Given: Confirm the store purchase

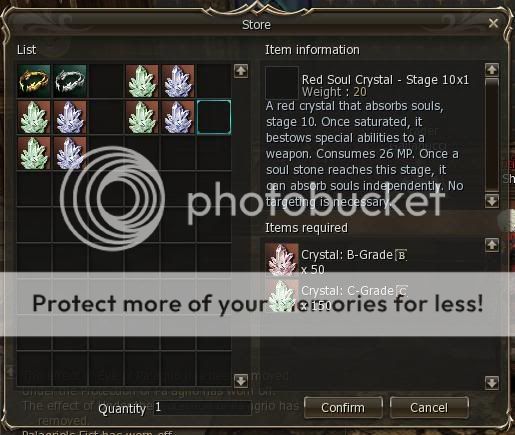Looking at the screenshot, I should pyautogui.click(x=343, y=408).
